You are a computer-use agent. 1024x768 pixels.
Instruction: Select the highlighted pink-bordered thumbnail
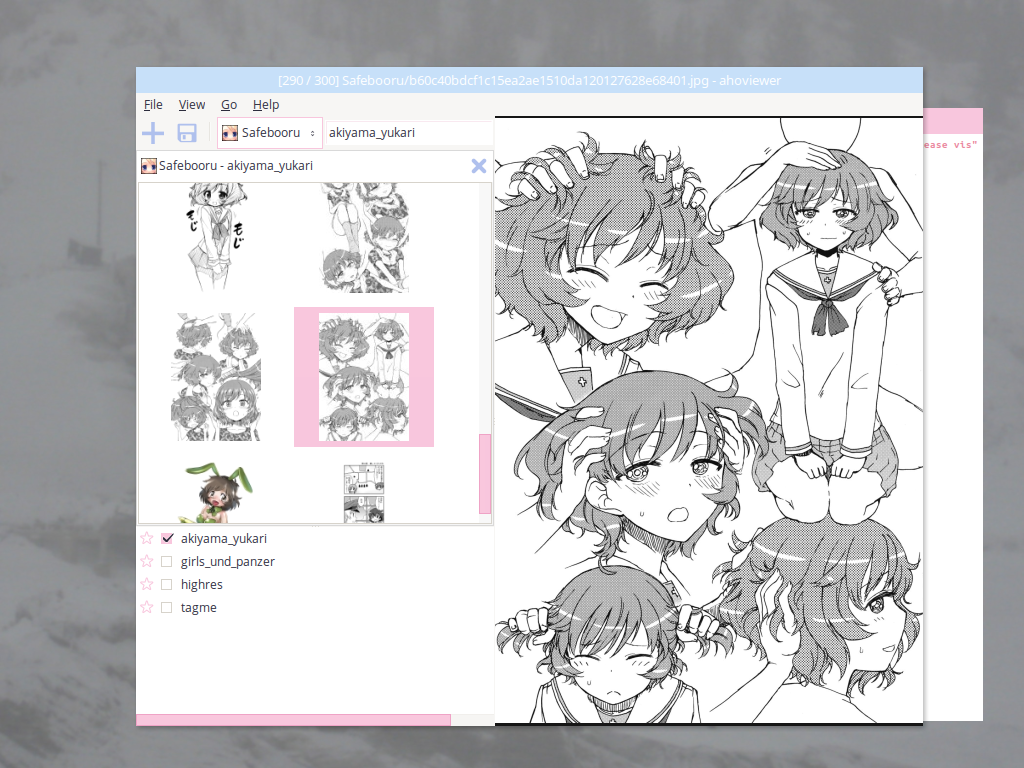point(364,377)
